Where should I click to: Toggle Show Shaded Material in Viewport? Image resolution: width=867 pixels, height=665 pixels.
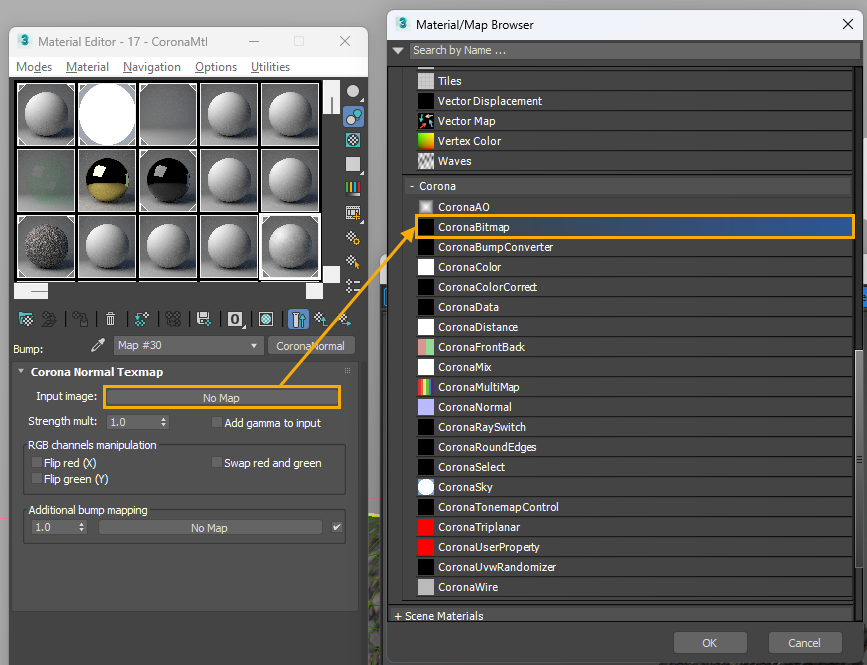pyautogui.click(x=266, y=319)
